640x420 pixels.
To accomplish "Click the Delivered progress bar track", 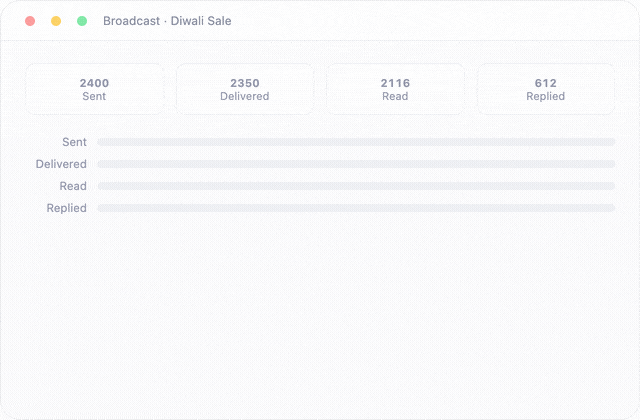I will [356, 164].
